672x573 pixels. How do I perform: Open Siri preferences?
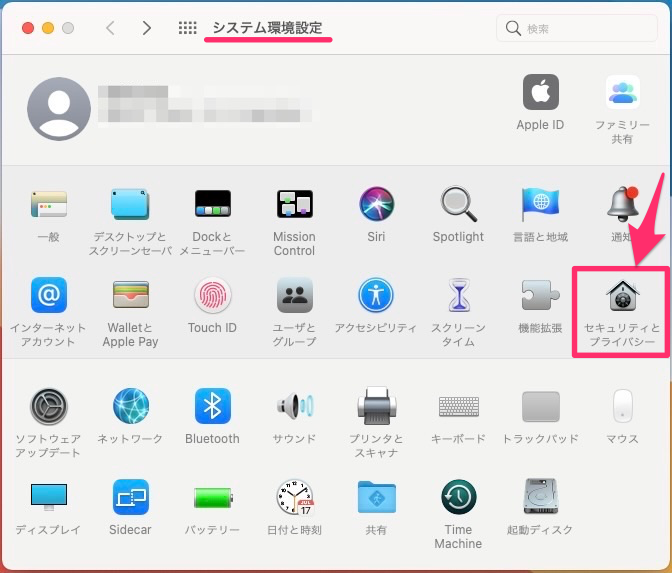[x=376, y=205]
